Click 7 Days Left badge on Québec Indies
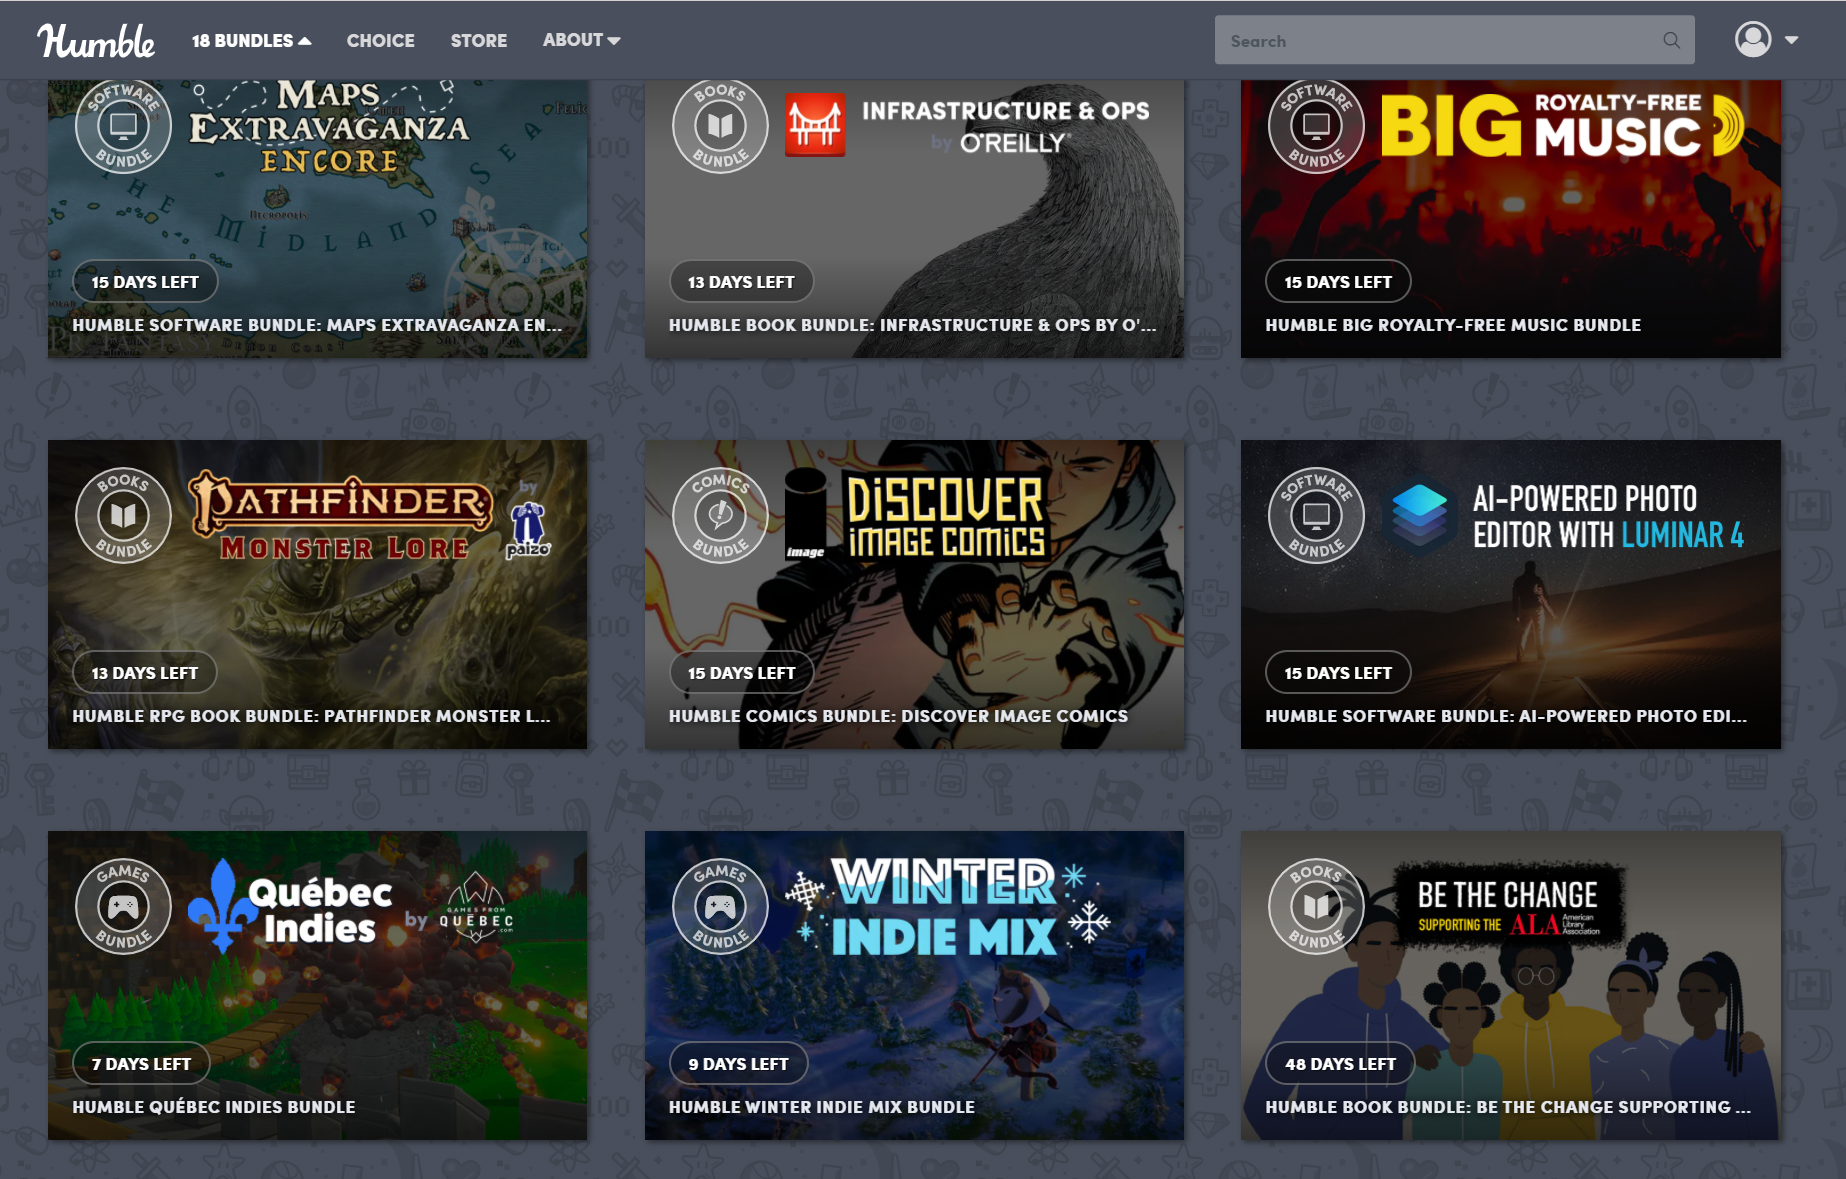This screenshot has width=1846, height=1179. point(141,1064)
